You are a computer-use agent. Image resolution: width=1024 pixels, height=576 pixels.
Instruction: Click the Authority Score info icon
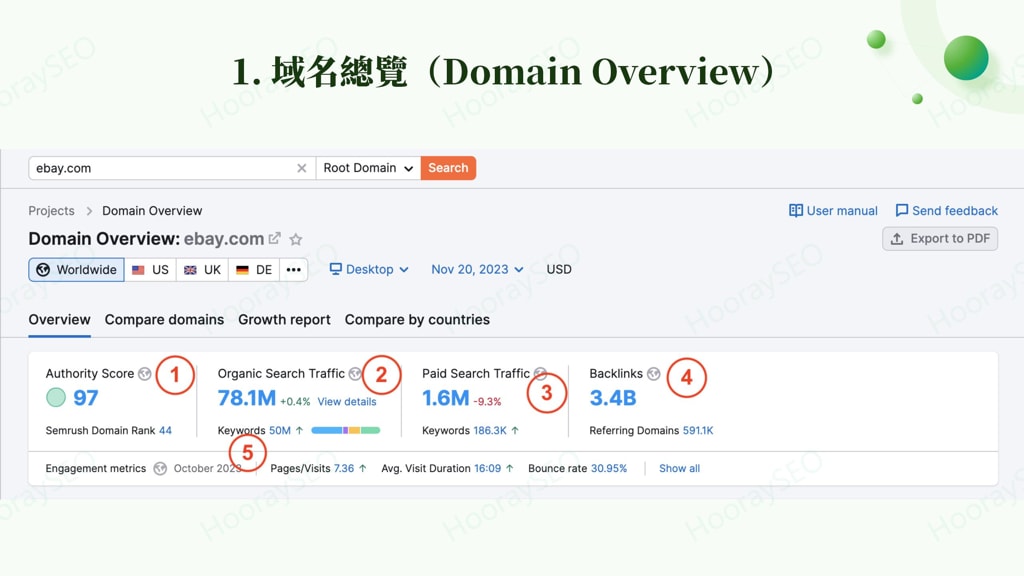pos(146,373)
